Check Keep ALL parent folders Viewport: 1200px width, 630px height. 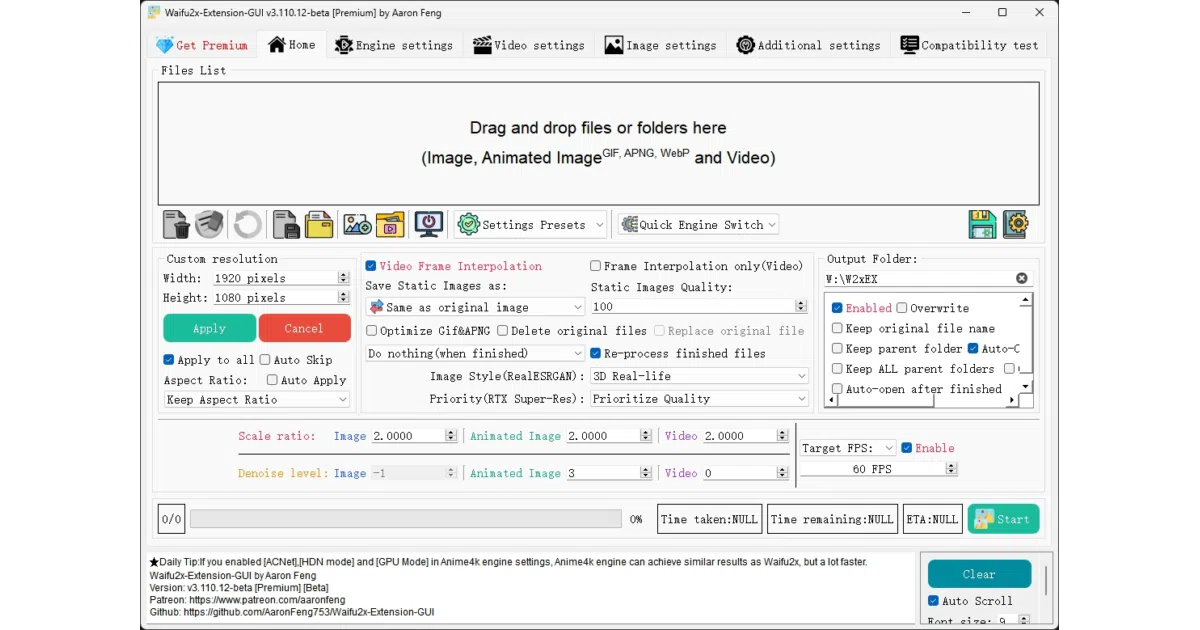point(837,369)
